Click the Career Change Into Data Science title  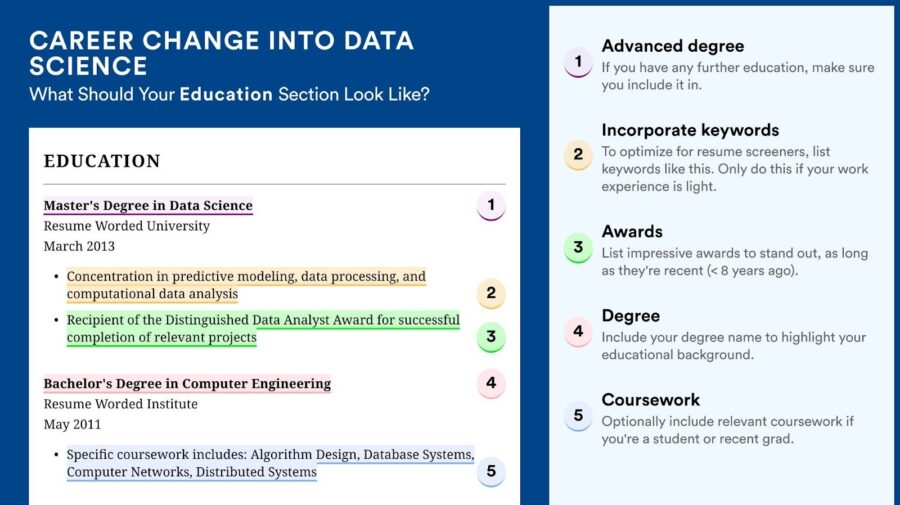(x=221, y=54)
